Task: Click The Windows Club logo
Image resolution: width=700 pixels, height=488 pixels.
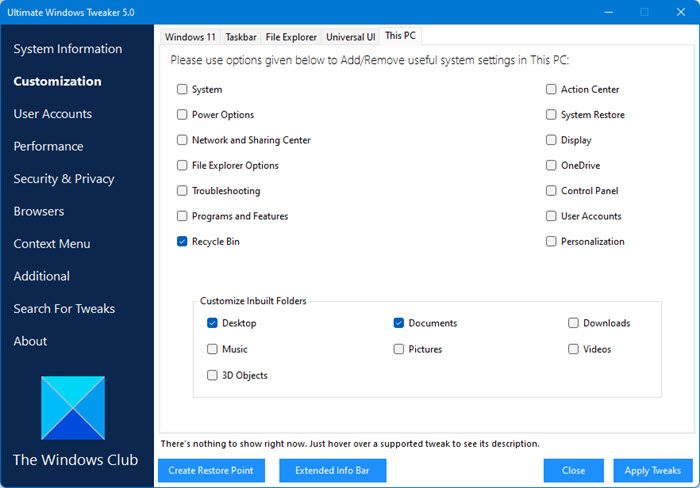Action: (73, 408)
